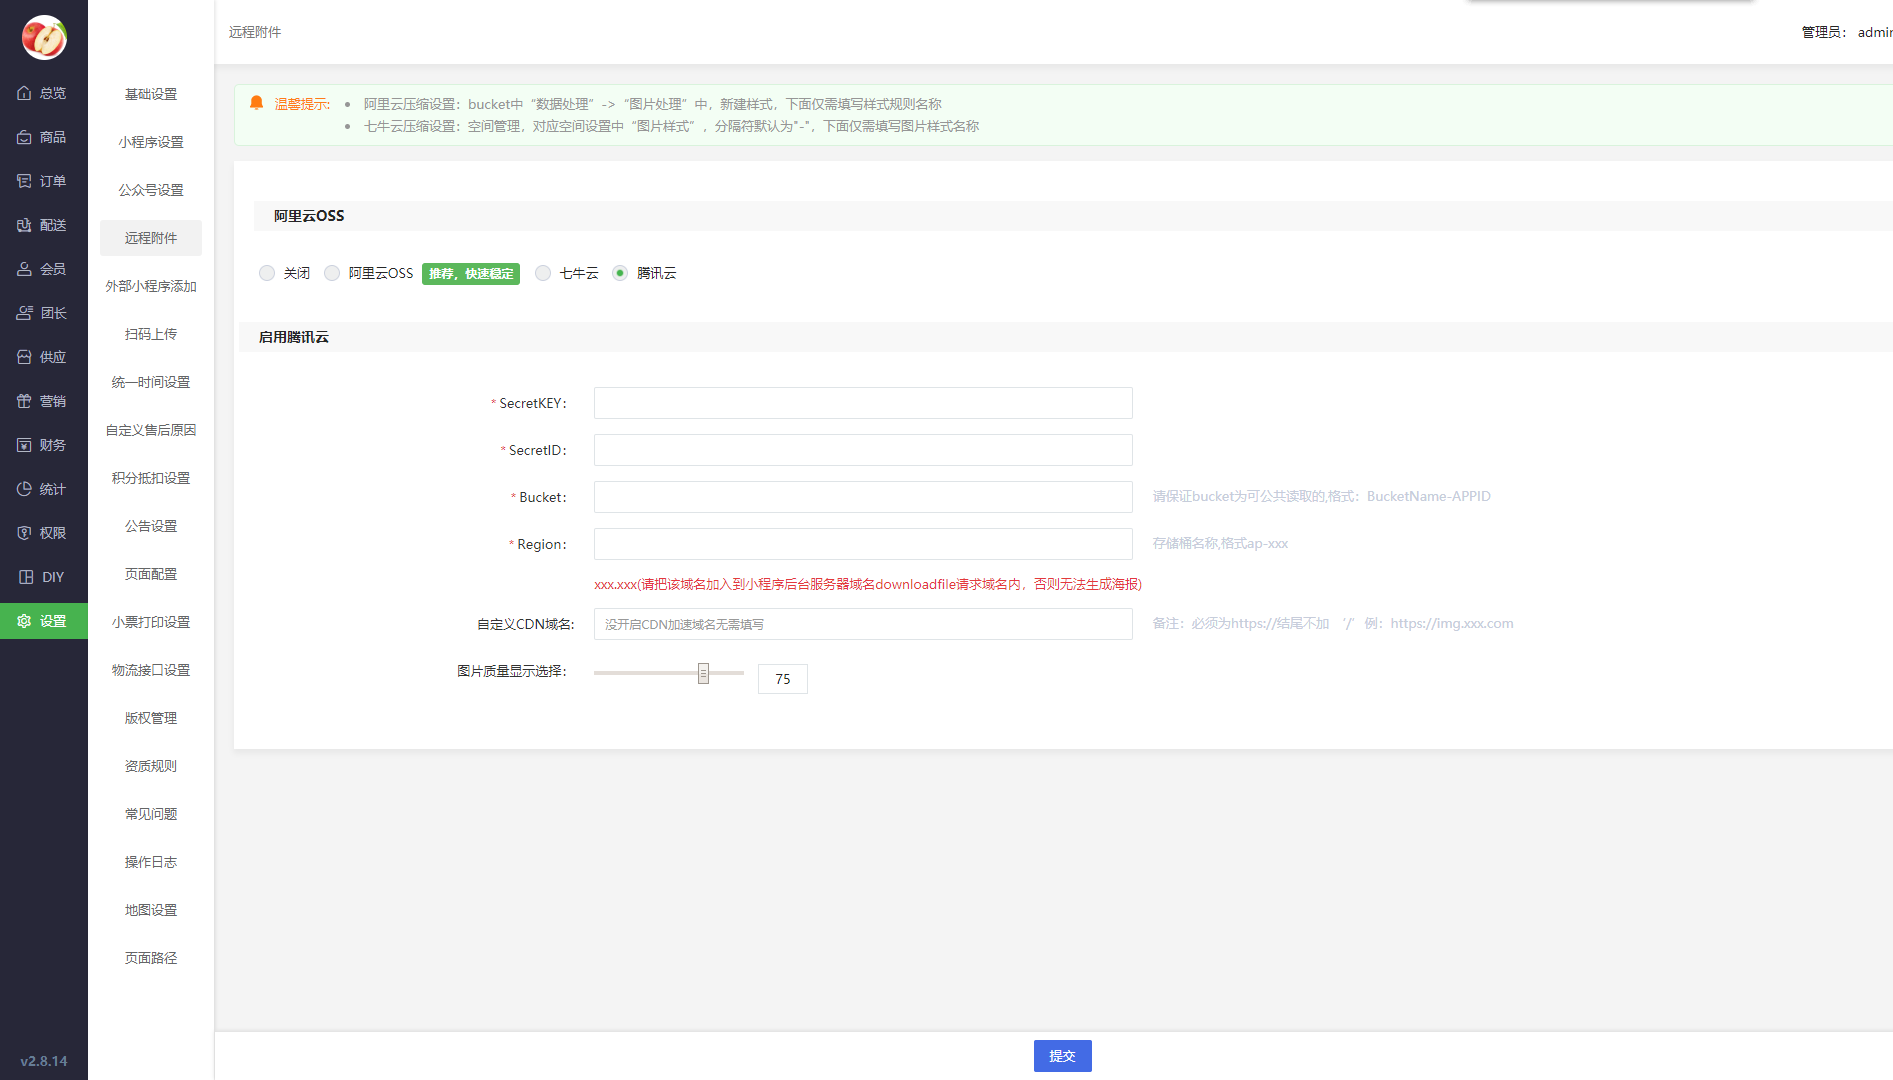Open 基础设置 submenu item

coord(151,94)
